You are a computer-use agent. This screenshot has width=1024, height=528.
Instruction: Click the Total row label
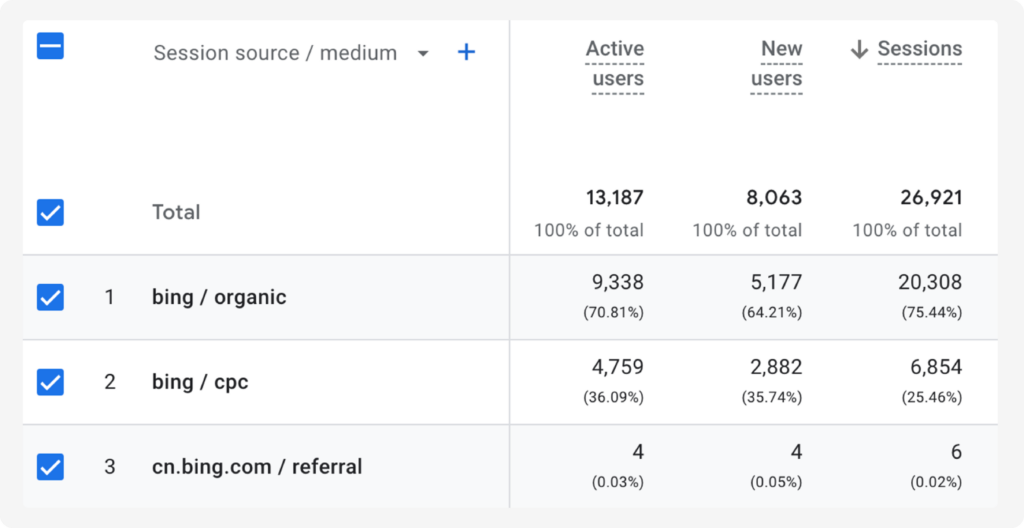pyautogui.click(x=176, y=212)
